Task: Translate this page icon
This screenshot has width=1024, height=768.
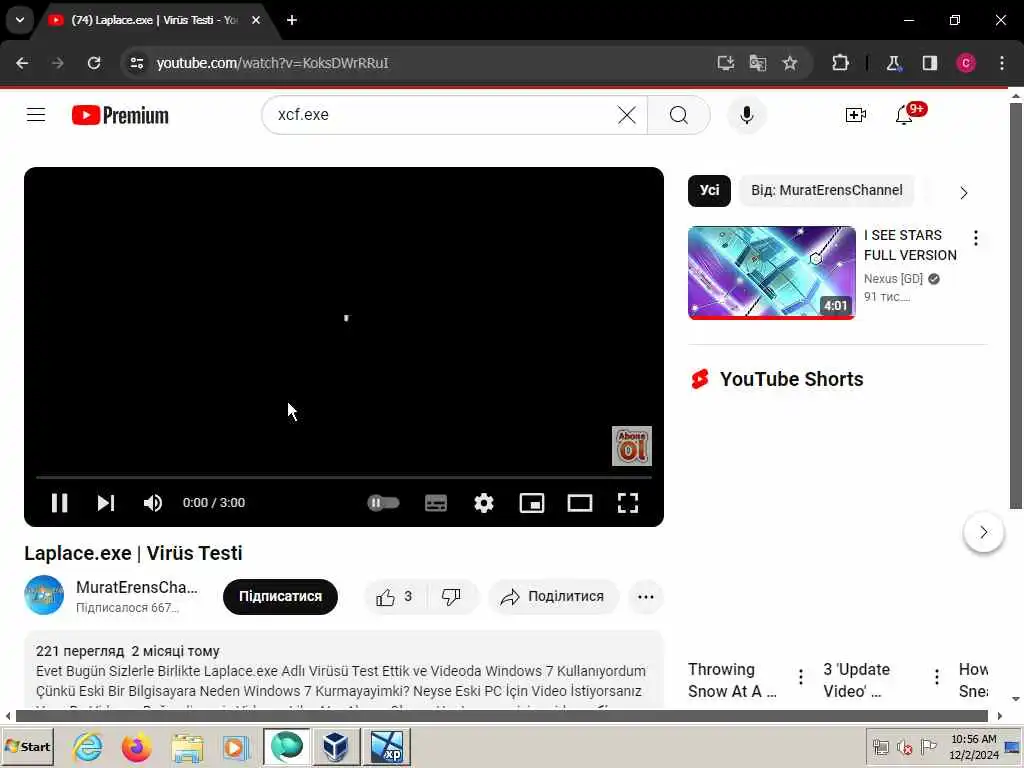Action: 758,63
